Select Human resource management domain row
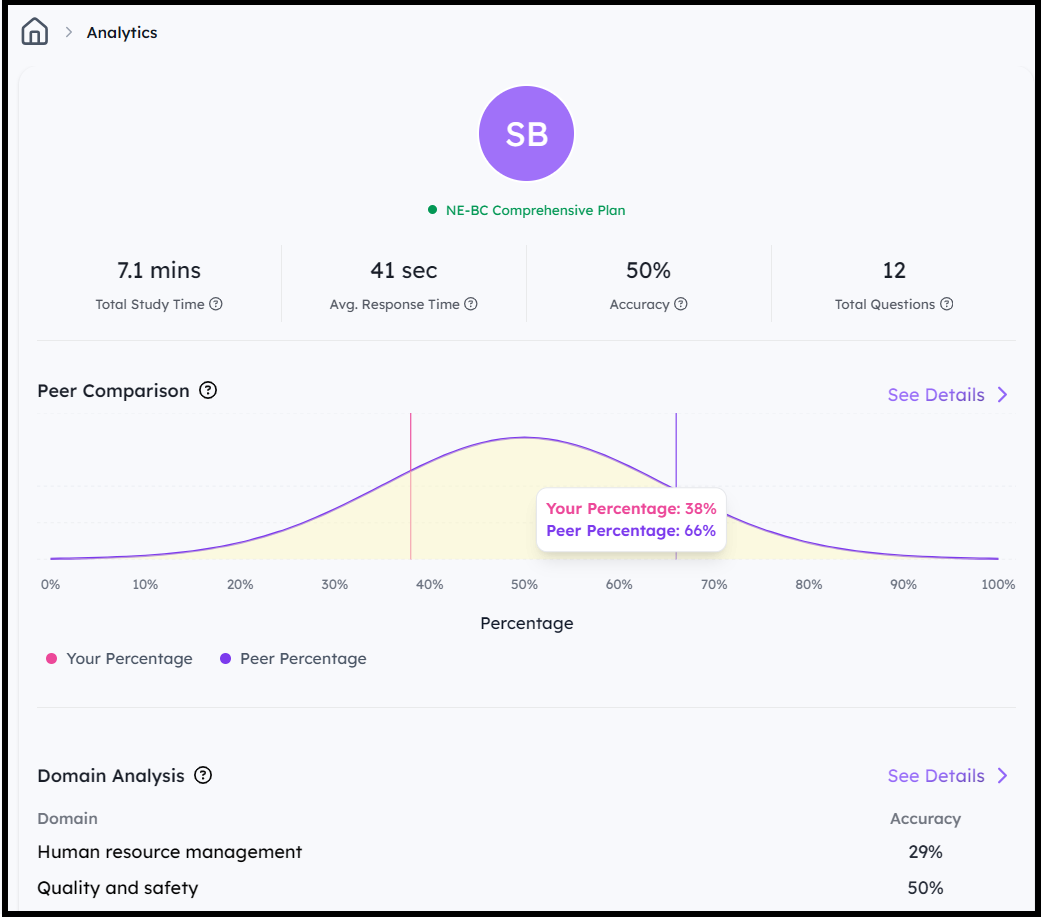 [526, 852]
